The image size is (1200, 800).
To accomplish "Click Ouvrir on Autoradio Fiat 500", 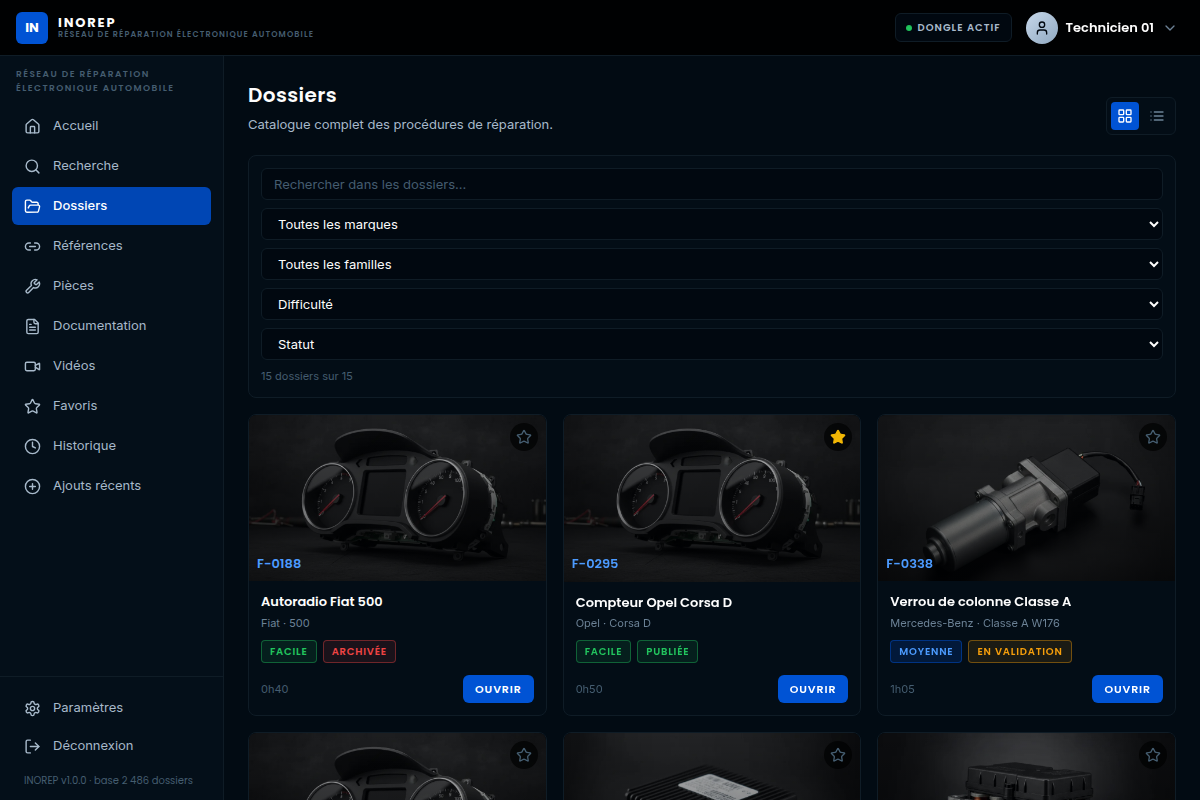I will click(x=498, y=689).
